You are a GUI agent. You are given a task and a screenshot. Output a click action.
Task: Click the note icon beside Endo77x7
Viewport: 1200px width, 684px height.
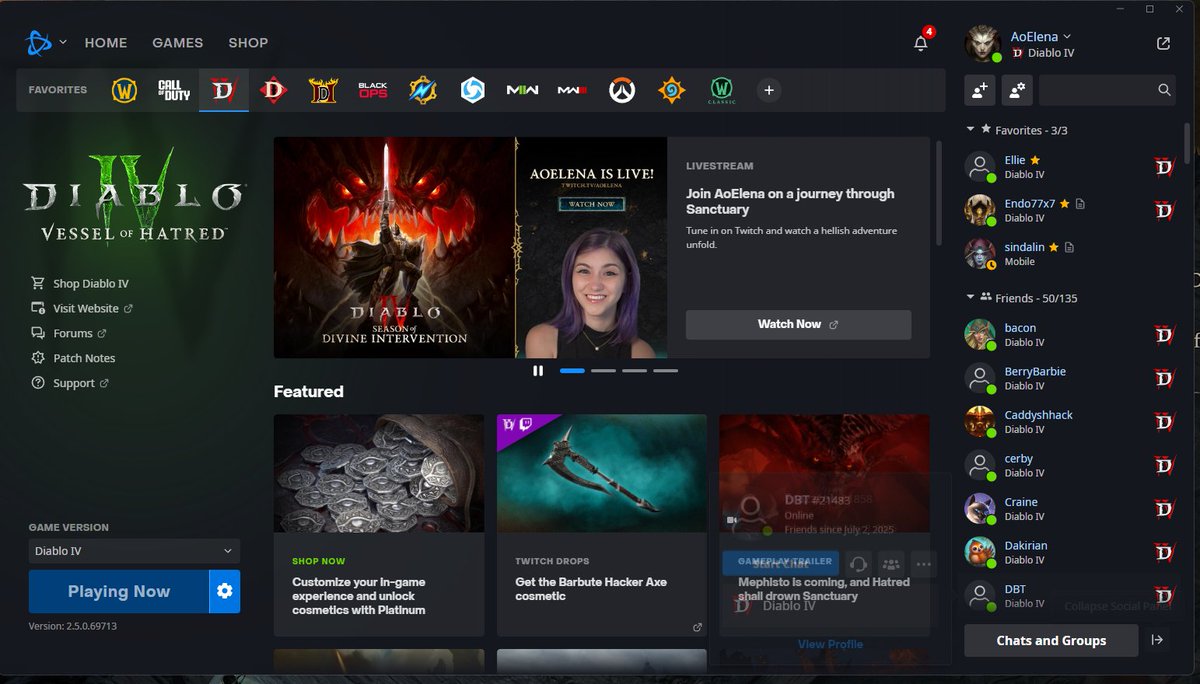(x=1080, y=204)
